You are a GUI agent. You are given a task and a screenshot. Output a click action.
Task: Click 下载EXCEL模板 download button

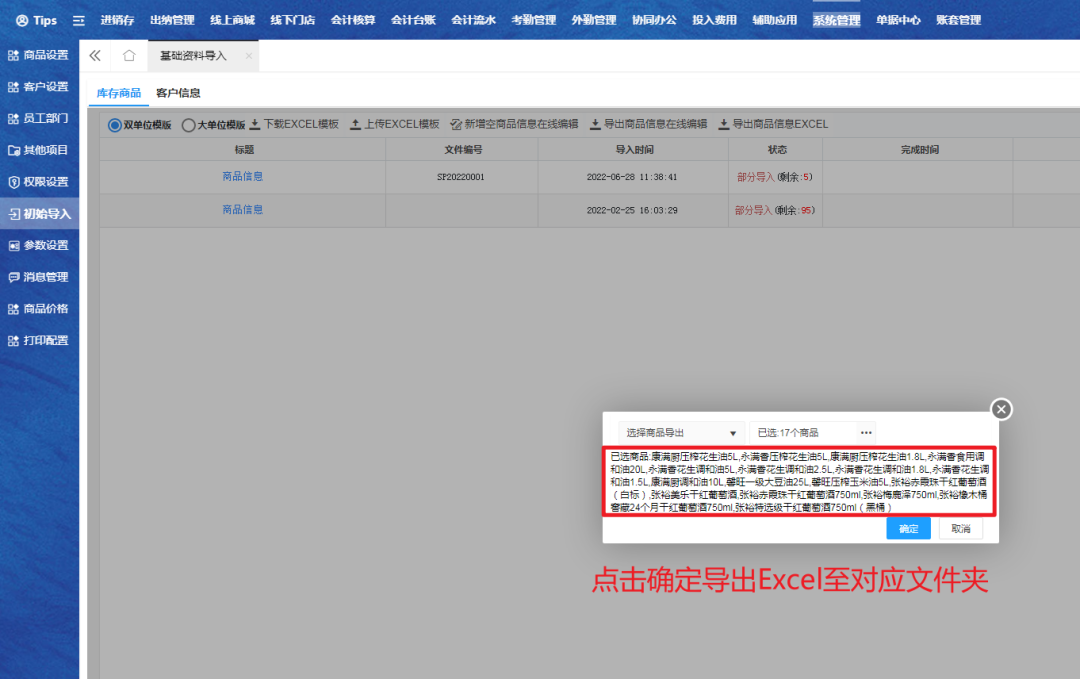pos(294,125)
